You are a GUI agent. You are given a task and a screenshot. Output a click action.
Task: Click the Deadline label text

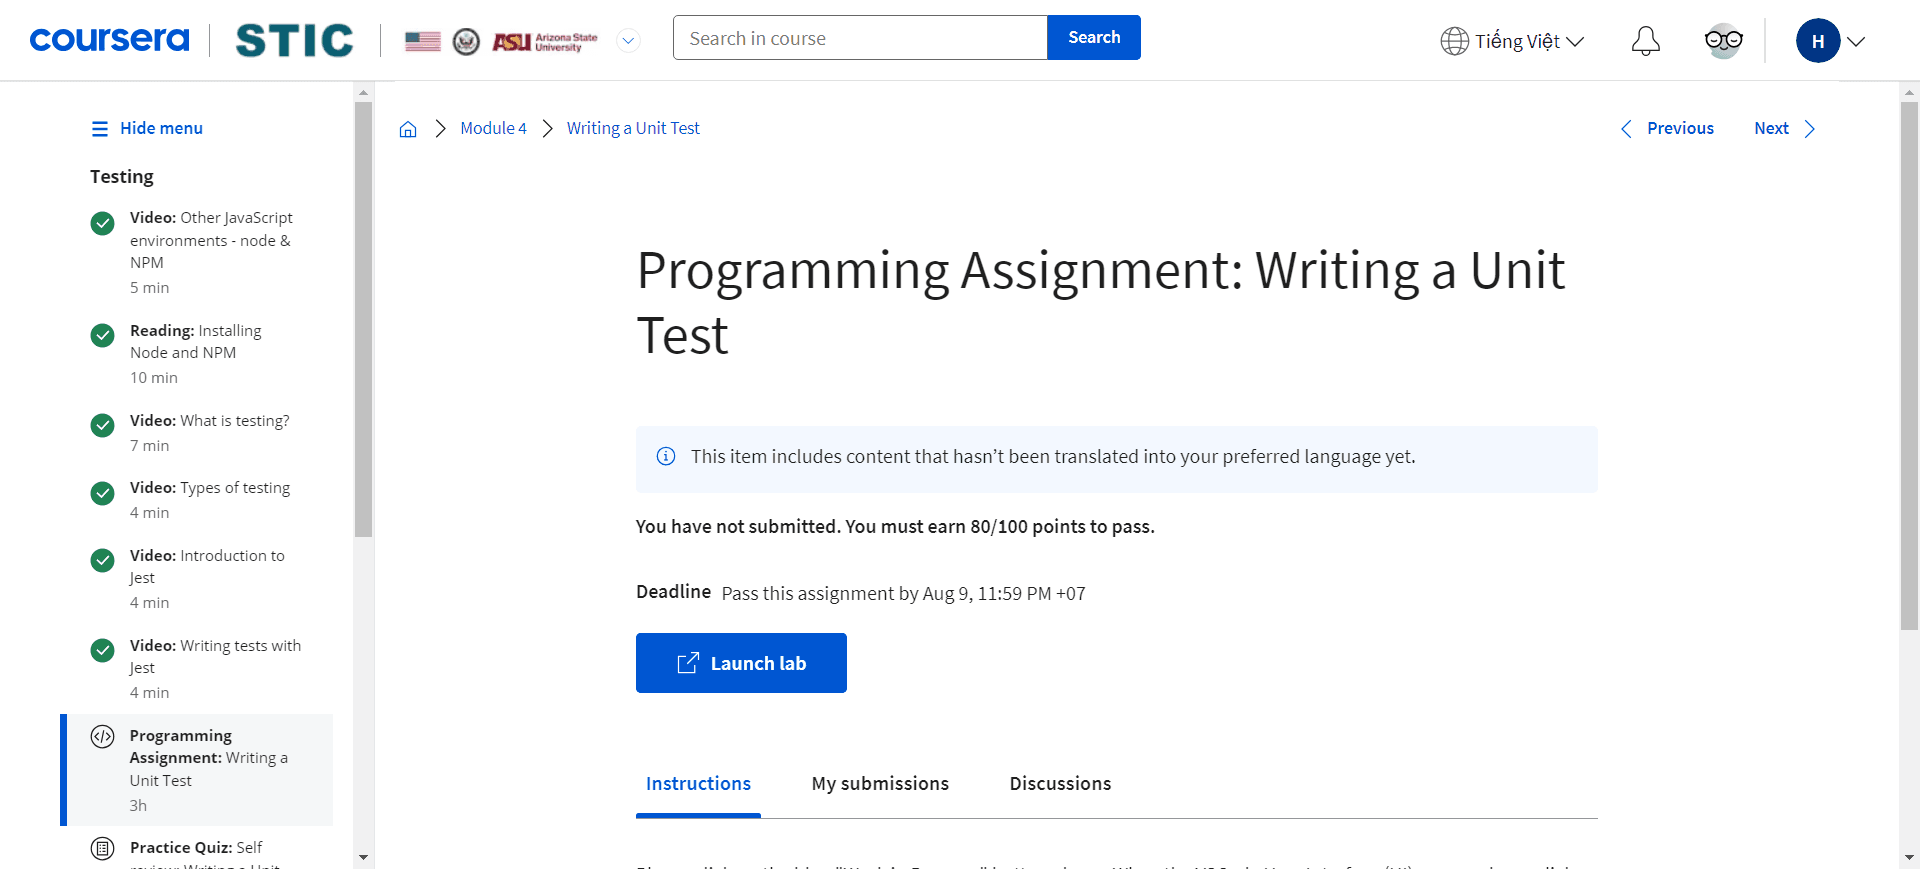673,592
